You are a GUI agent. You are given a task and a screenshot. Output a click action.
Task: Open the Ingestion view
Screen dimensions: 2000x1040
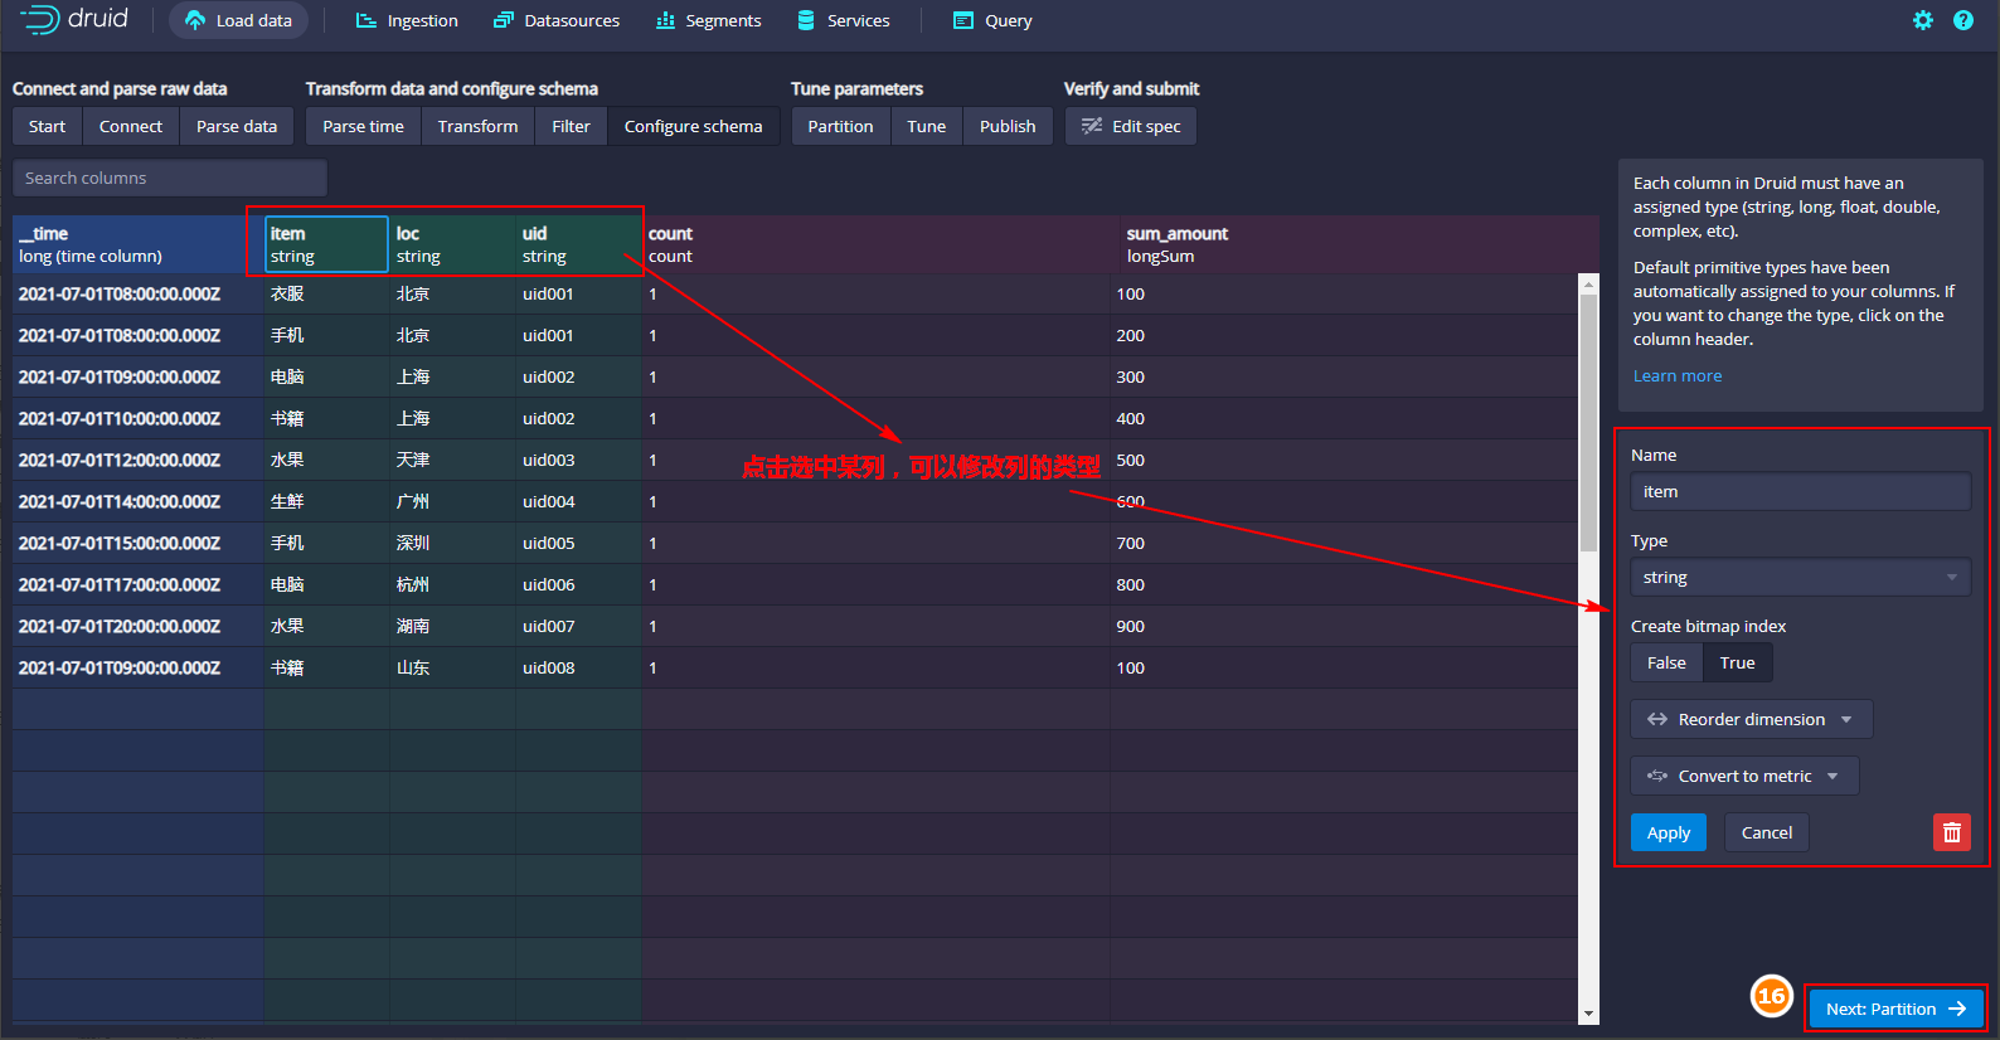point(407,20)
